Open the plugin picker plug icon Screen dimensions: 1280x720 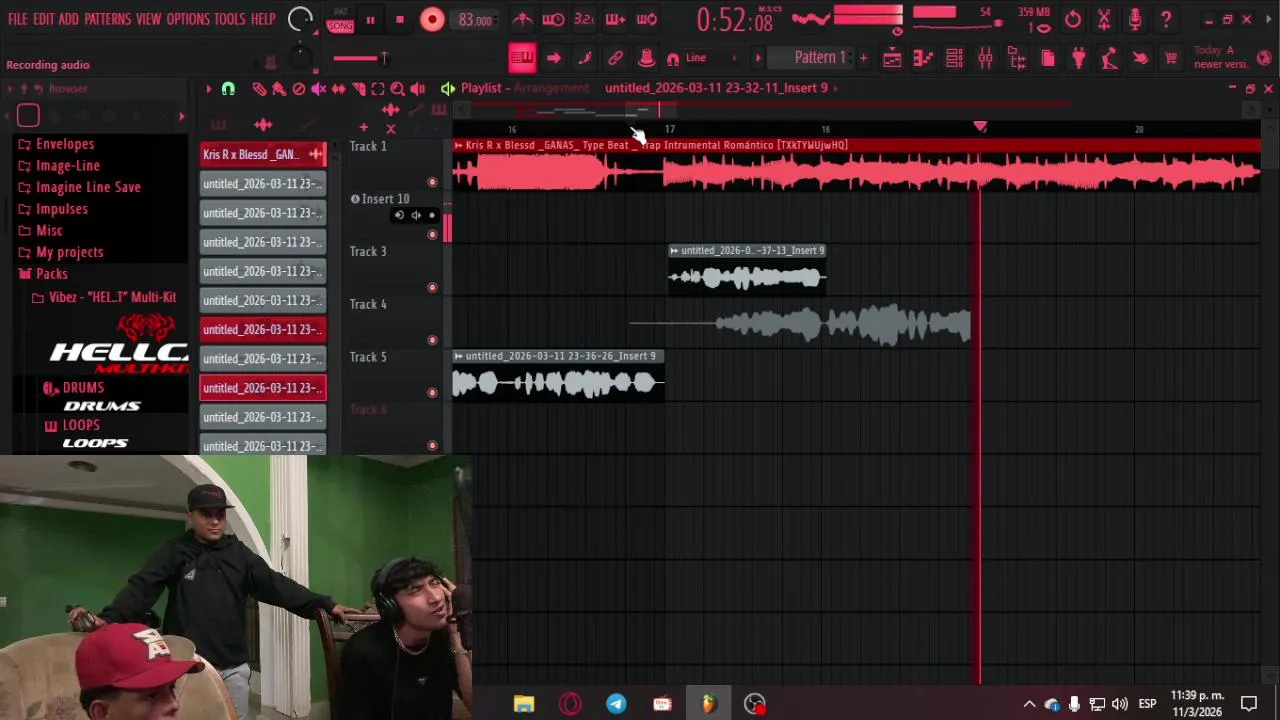(1079, 59)
